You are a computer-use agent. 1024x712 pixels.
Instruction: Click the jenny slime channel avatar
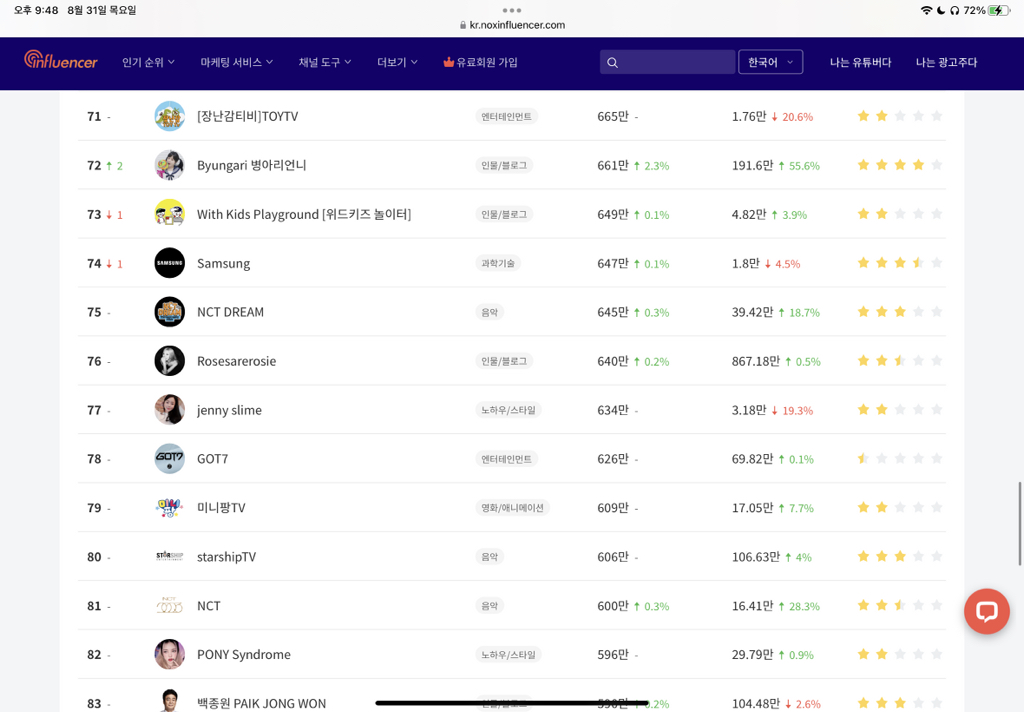(x=170, y=410)
